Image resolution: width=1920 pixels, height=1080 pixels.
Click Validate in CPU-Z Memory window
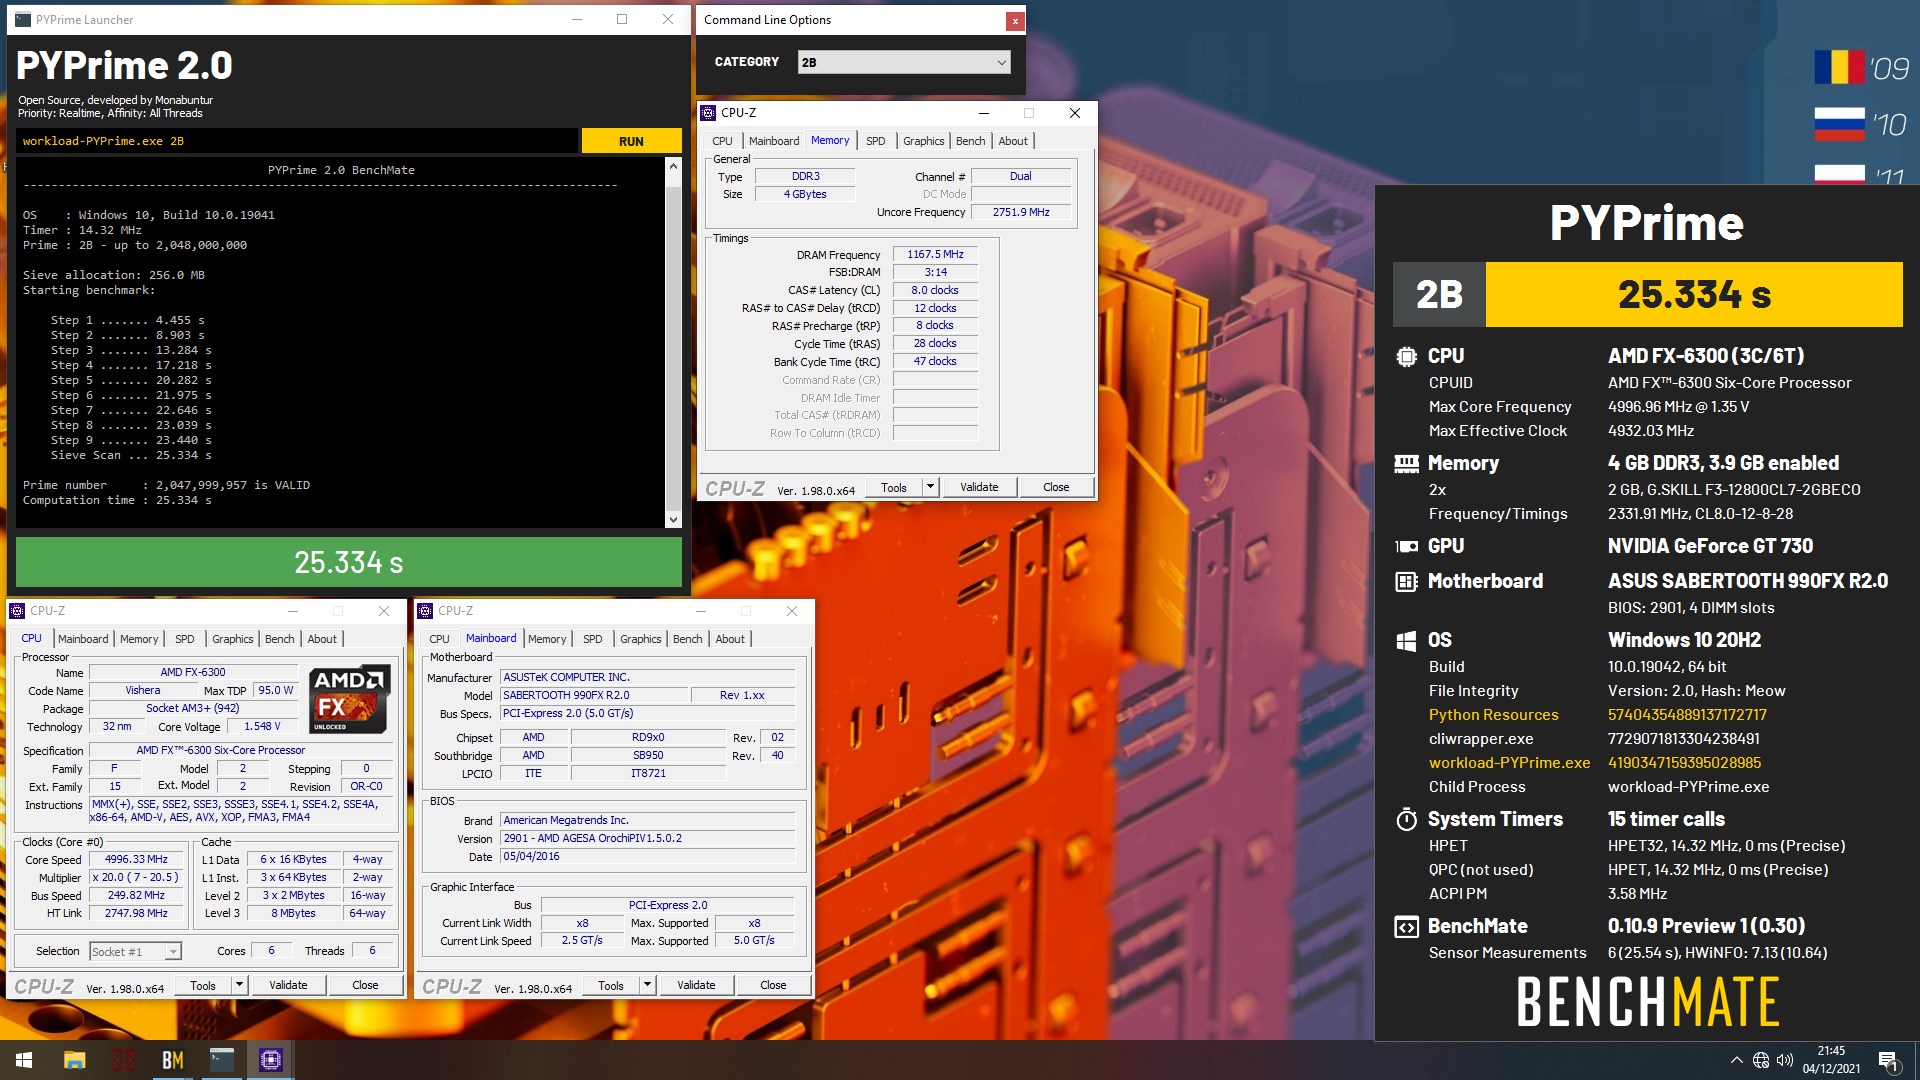tap(979, 487)
